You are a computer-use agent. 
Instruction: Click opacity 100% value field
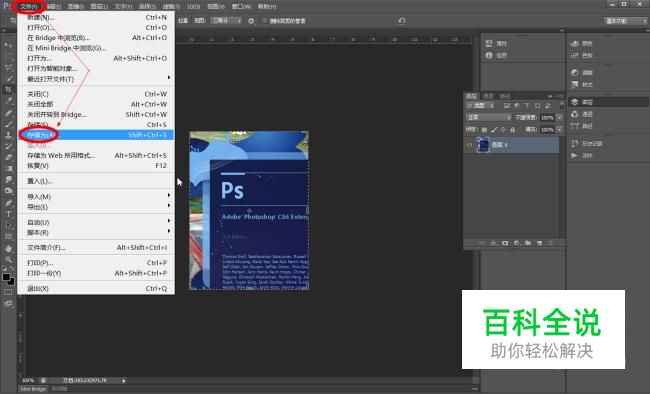click(547, 117)
